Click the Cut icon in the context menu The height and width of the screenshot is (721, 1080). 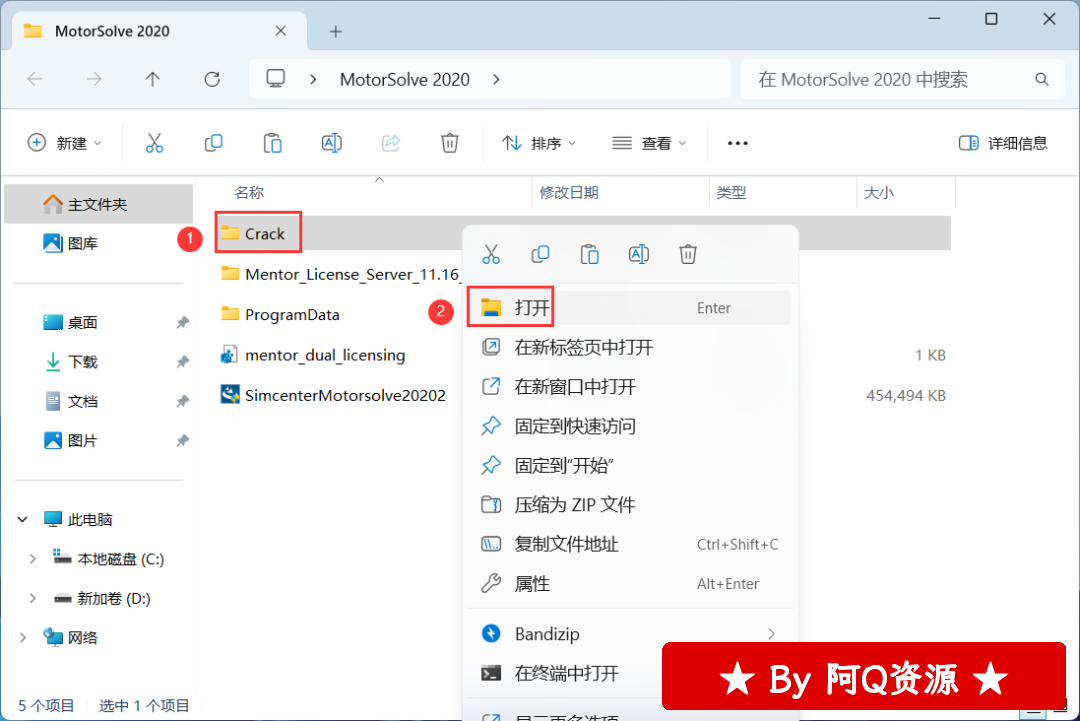[491, 255]
